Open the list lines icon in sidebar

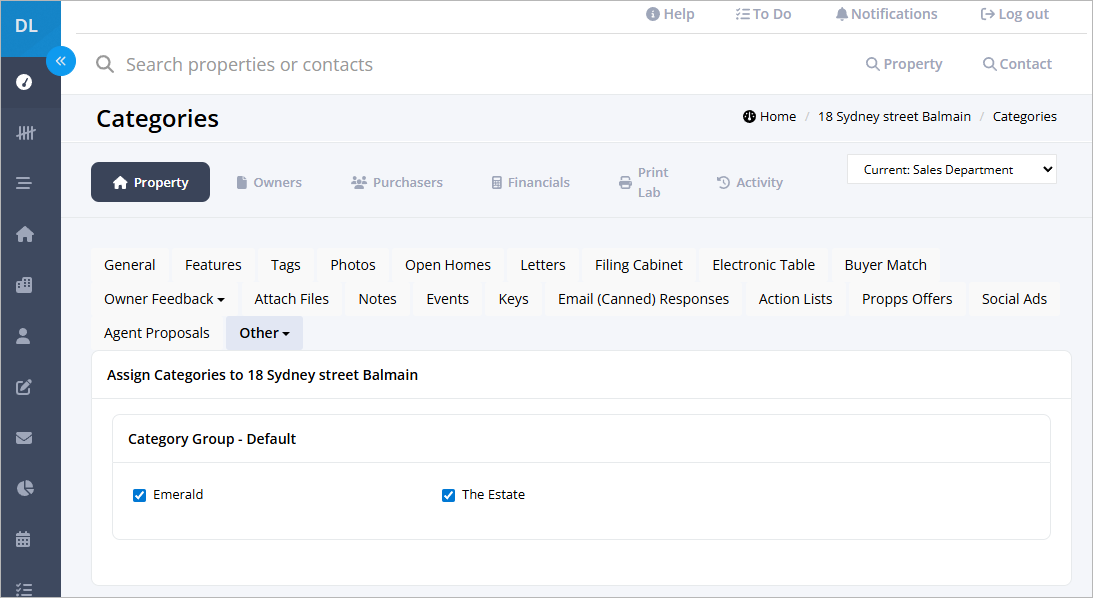pyautogui.click(x=24, y=183)
